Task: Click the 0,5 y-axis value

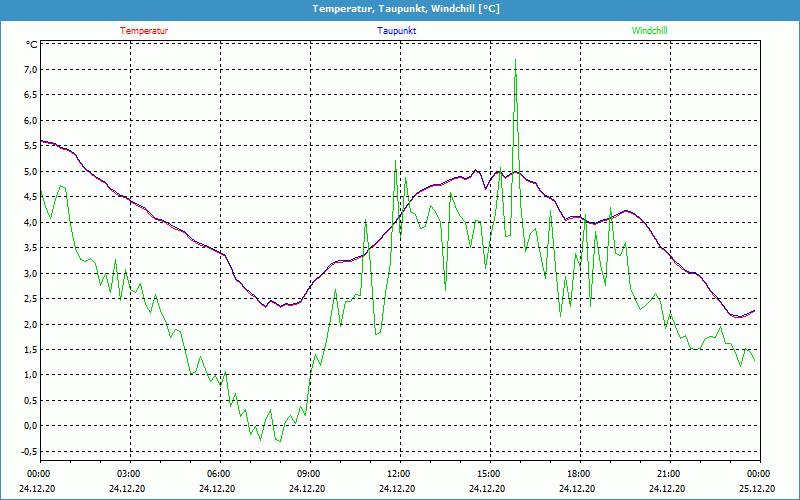Action: [31, 401]
